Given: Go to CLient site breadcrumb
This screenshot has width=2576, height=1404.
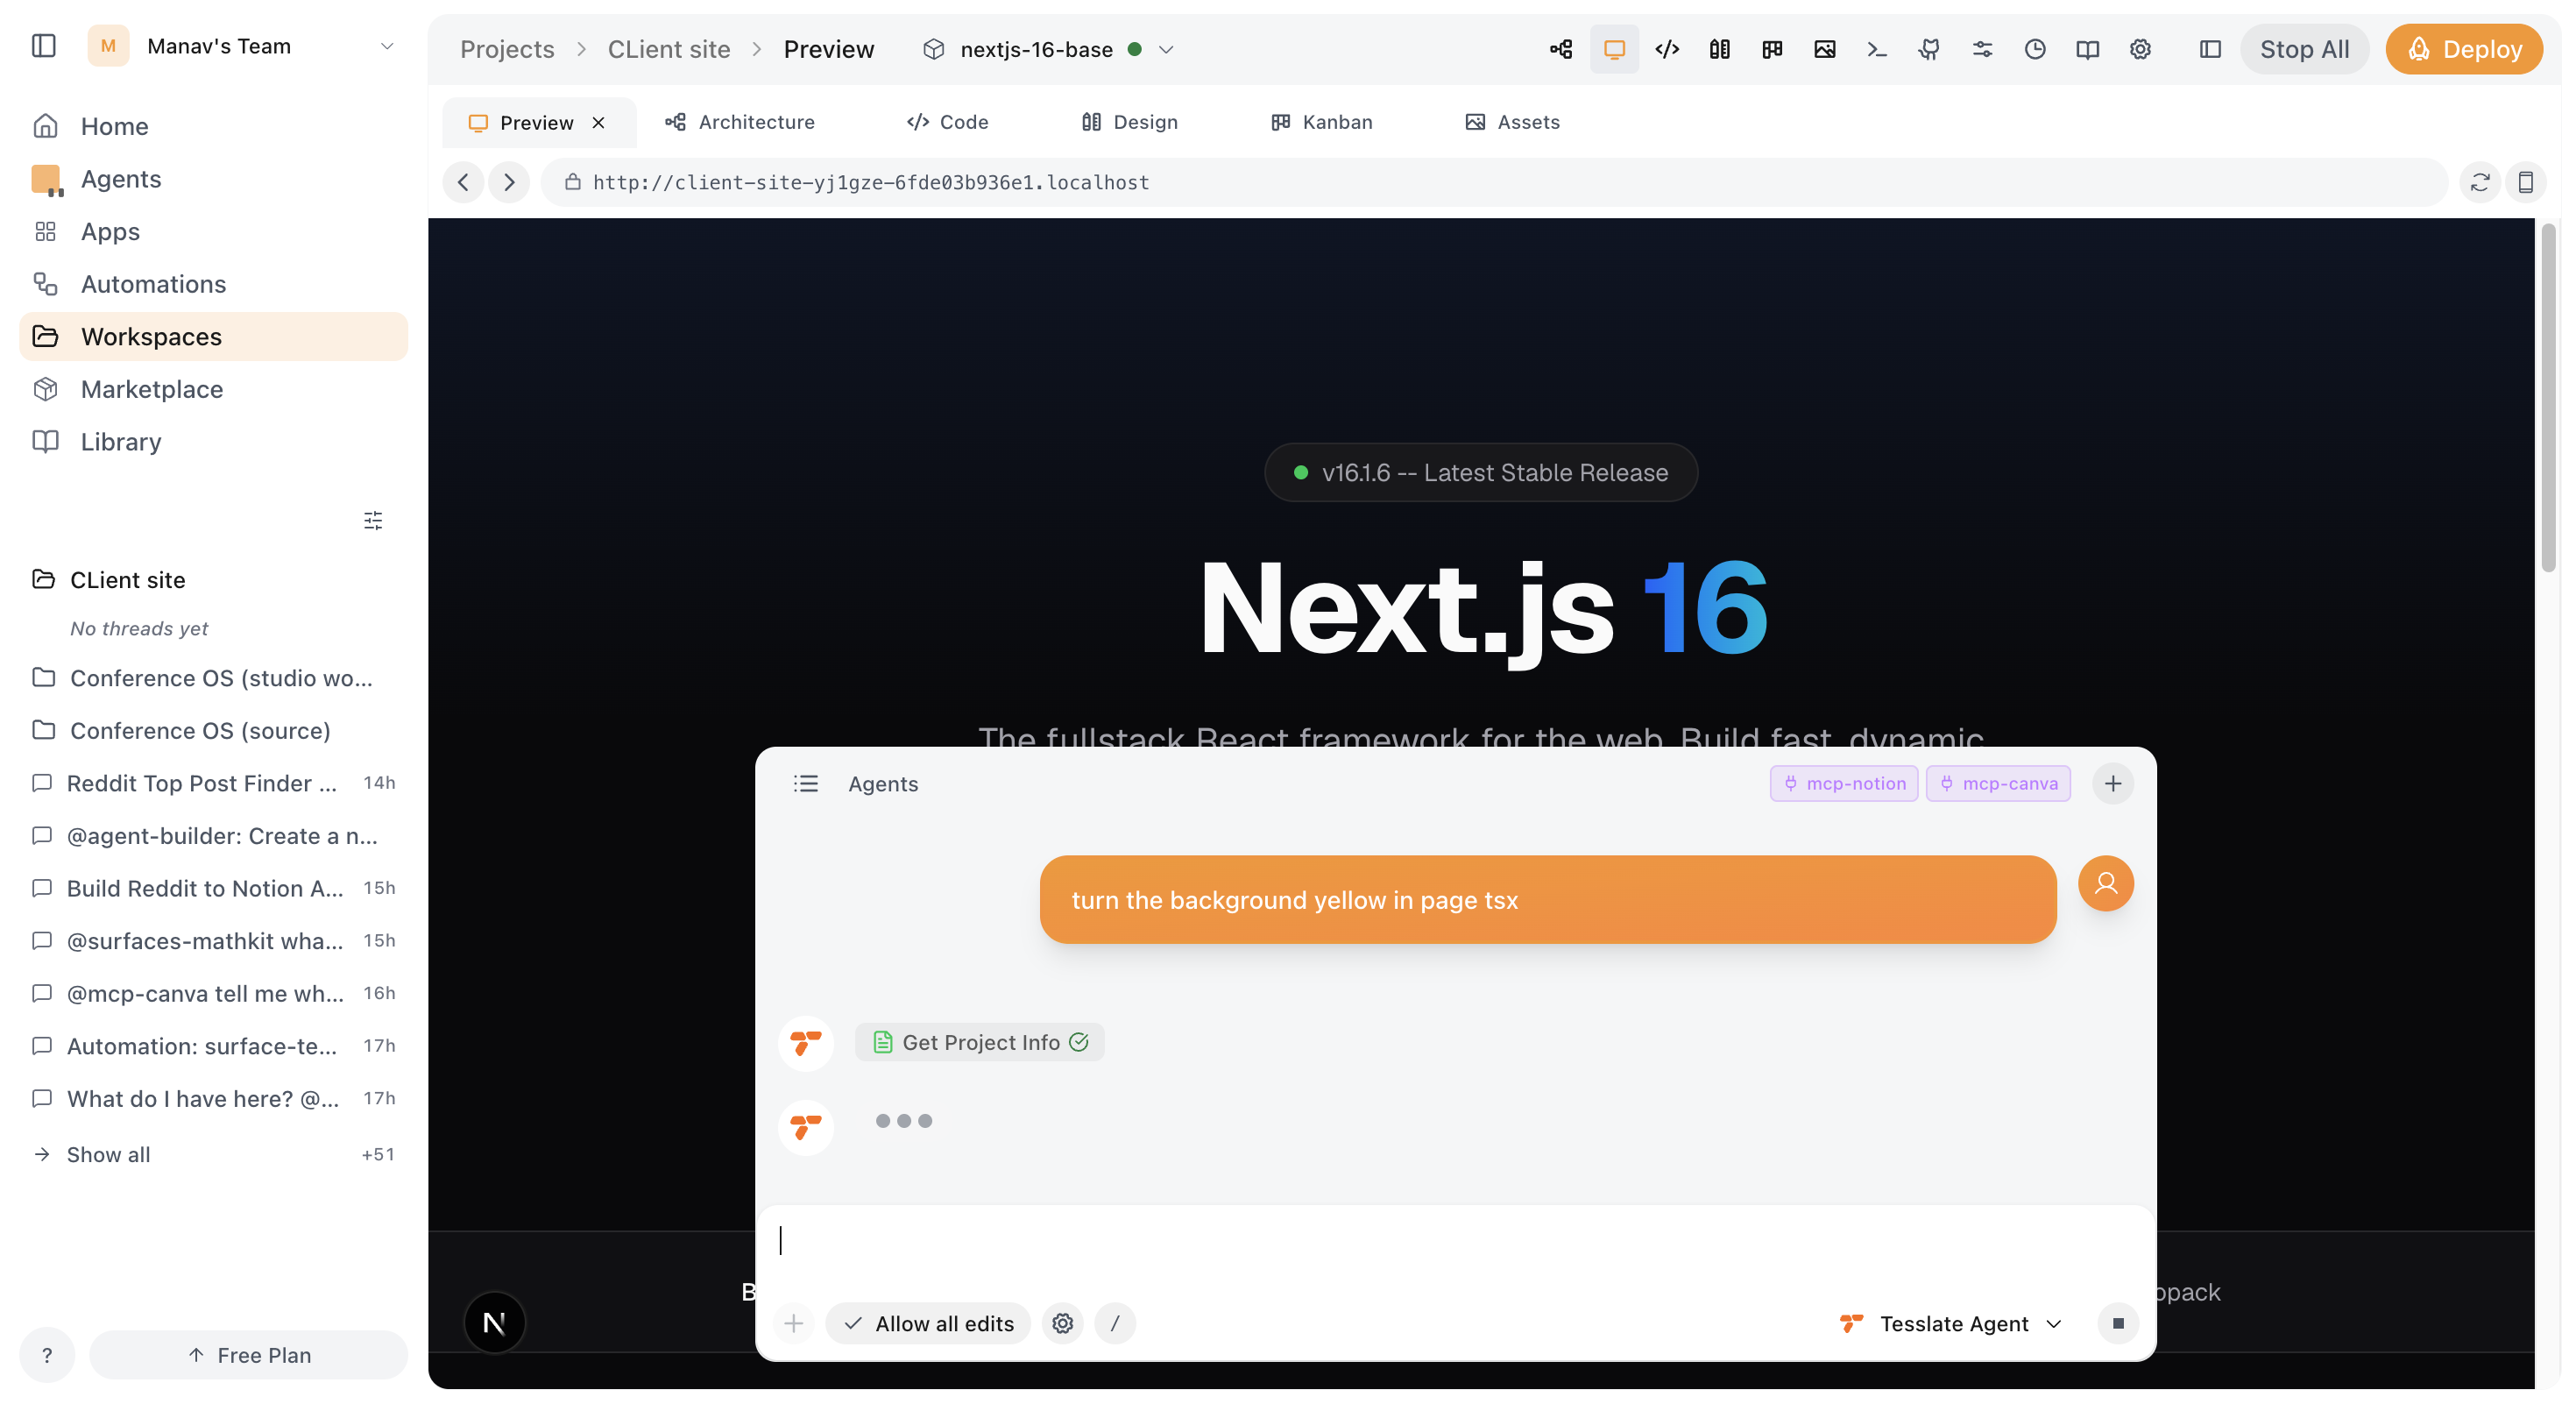Looking at the screenshot, I should [669, 49].
